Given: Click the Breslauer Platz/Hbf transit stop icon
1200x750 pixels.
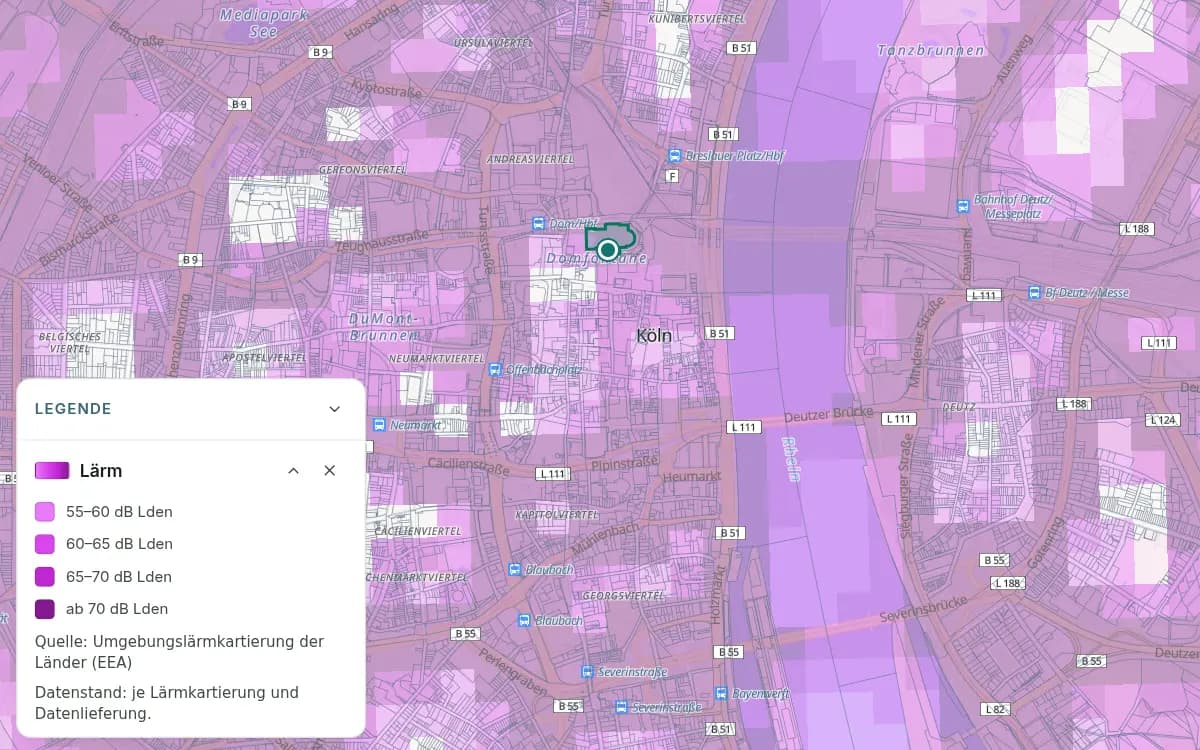Looking at the screenshot, I should pyautogui.click(x=675, y=155).
